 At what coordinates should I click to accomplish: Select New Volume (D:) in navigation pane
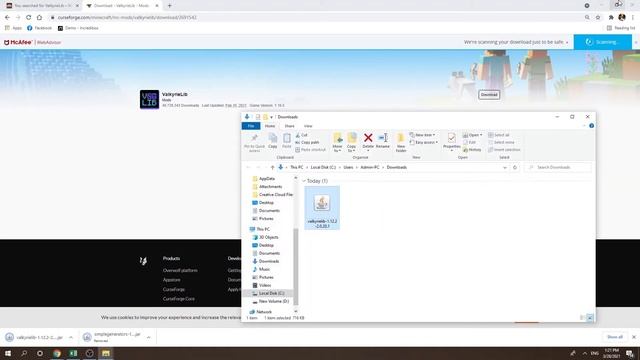pyautogui.click(x=271, y=301)
